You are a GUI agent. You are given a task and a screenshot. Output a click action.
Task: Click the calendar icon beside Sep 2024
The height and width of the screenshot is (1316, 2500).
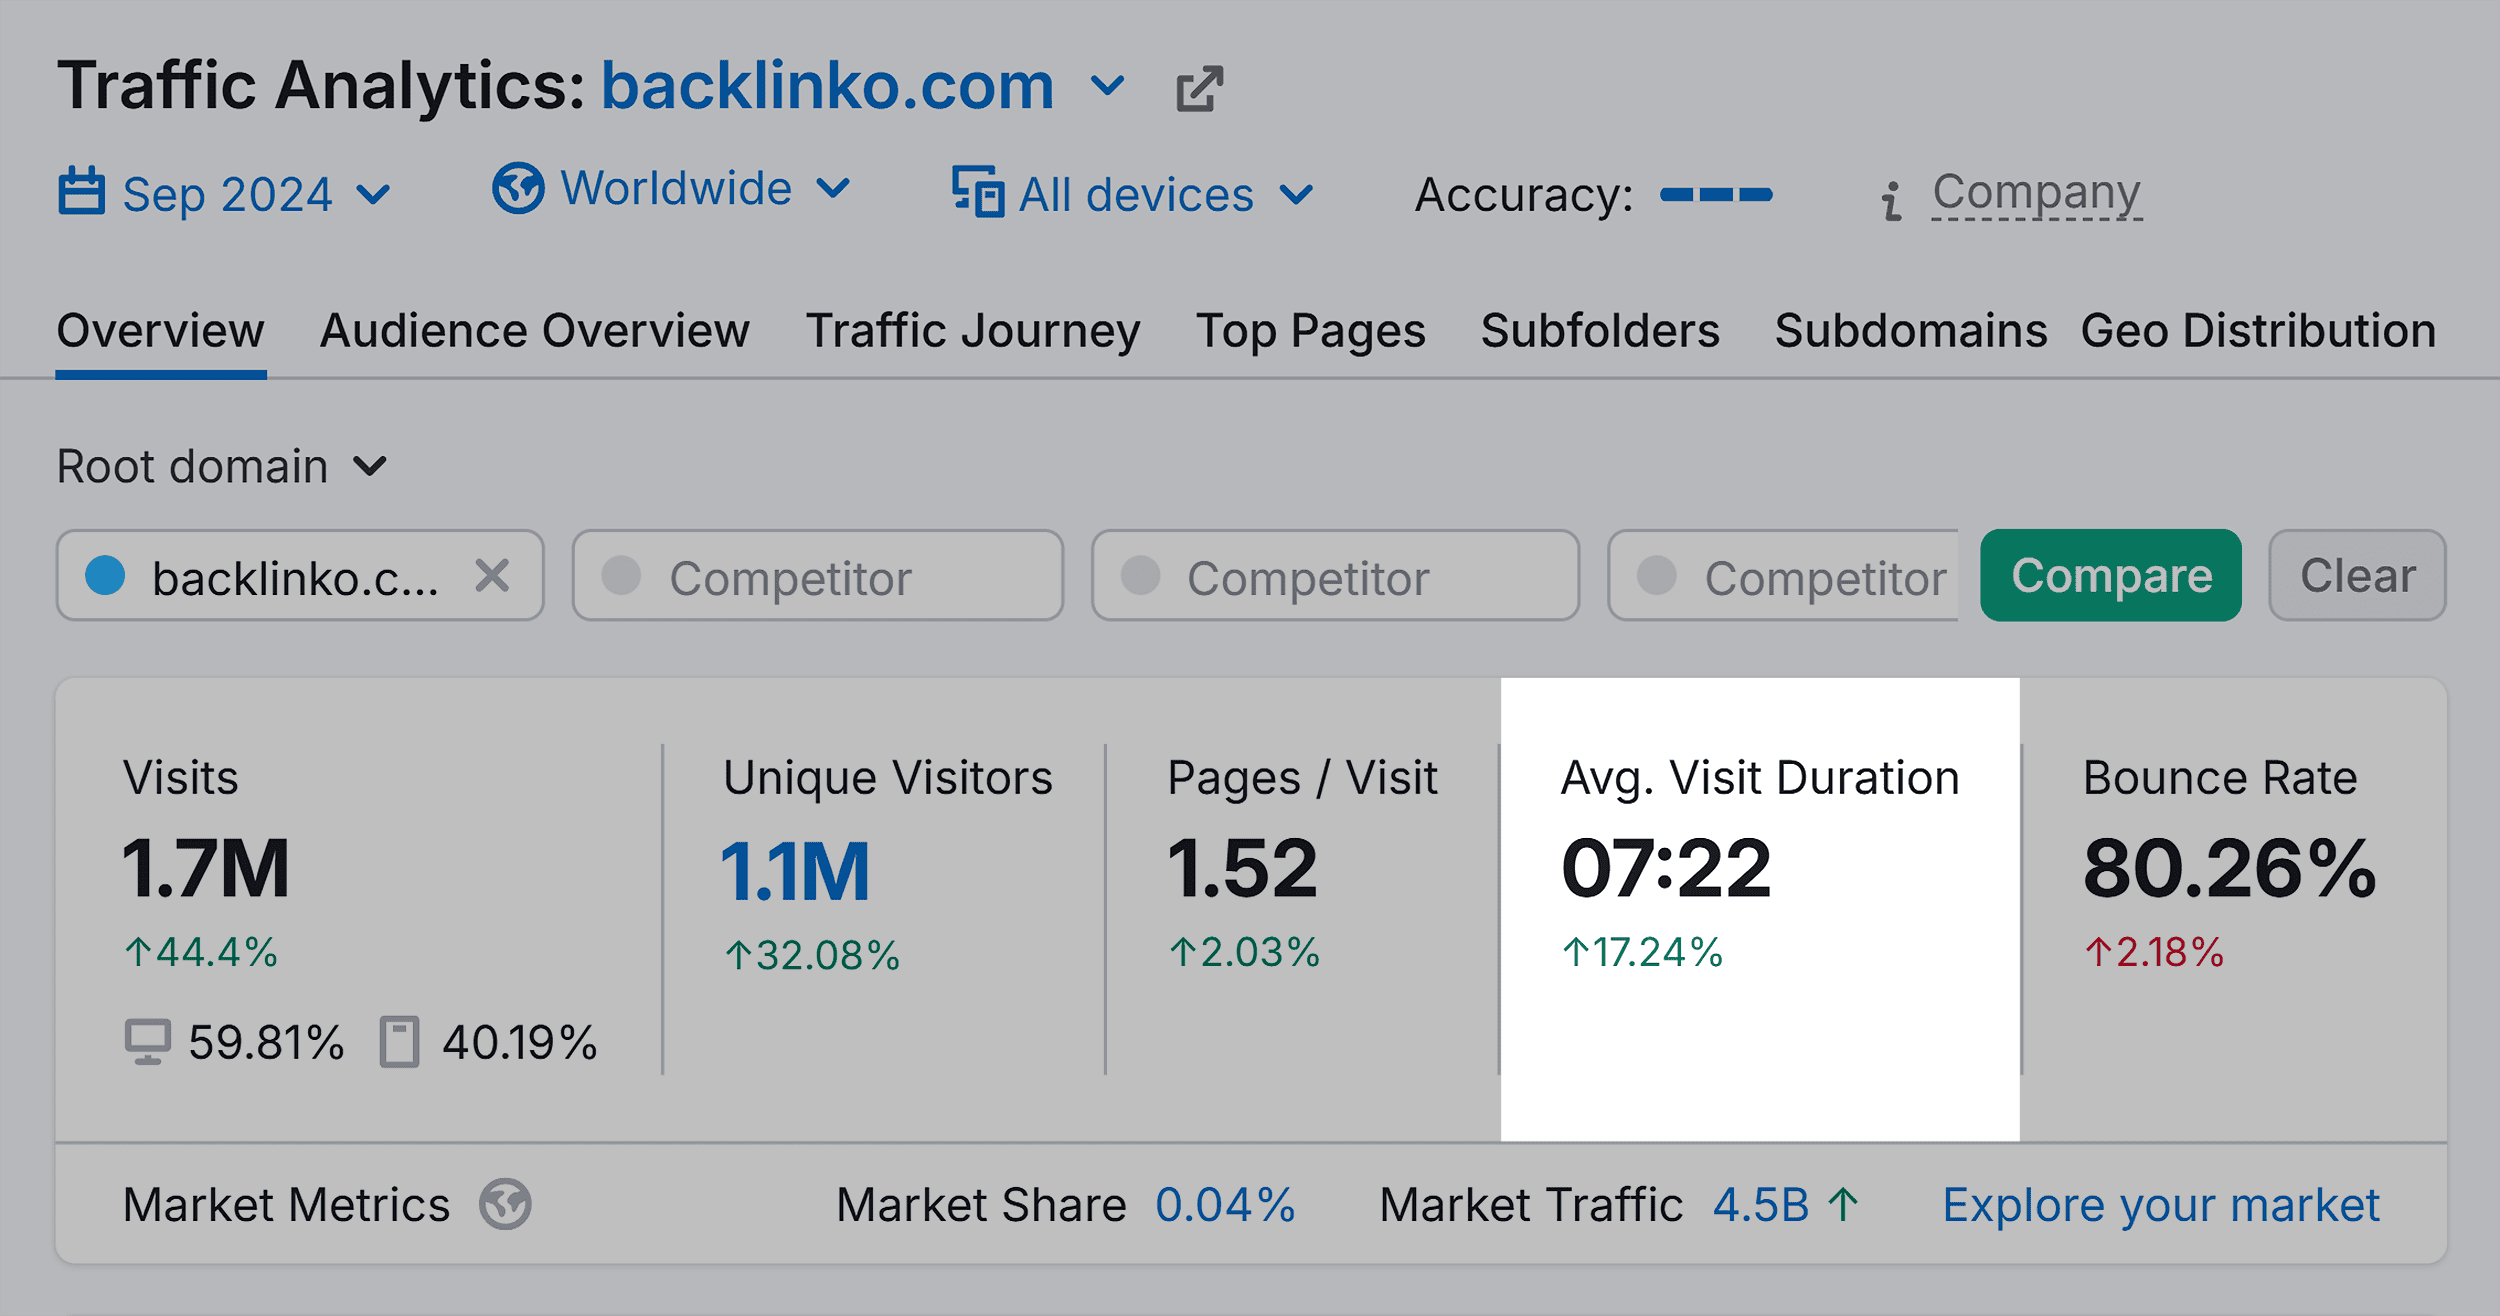(81, 191)
